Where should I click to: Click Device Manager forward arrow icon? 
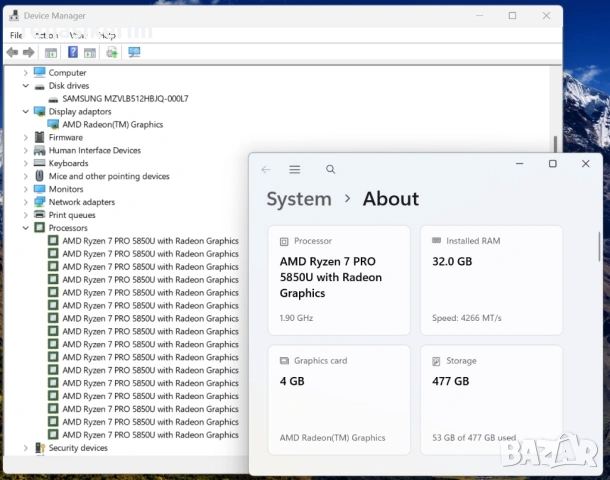28,52
